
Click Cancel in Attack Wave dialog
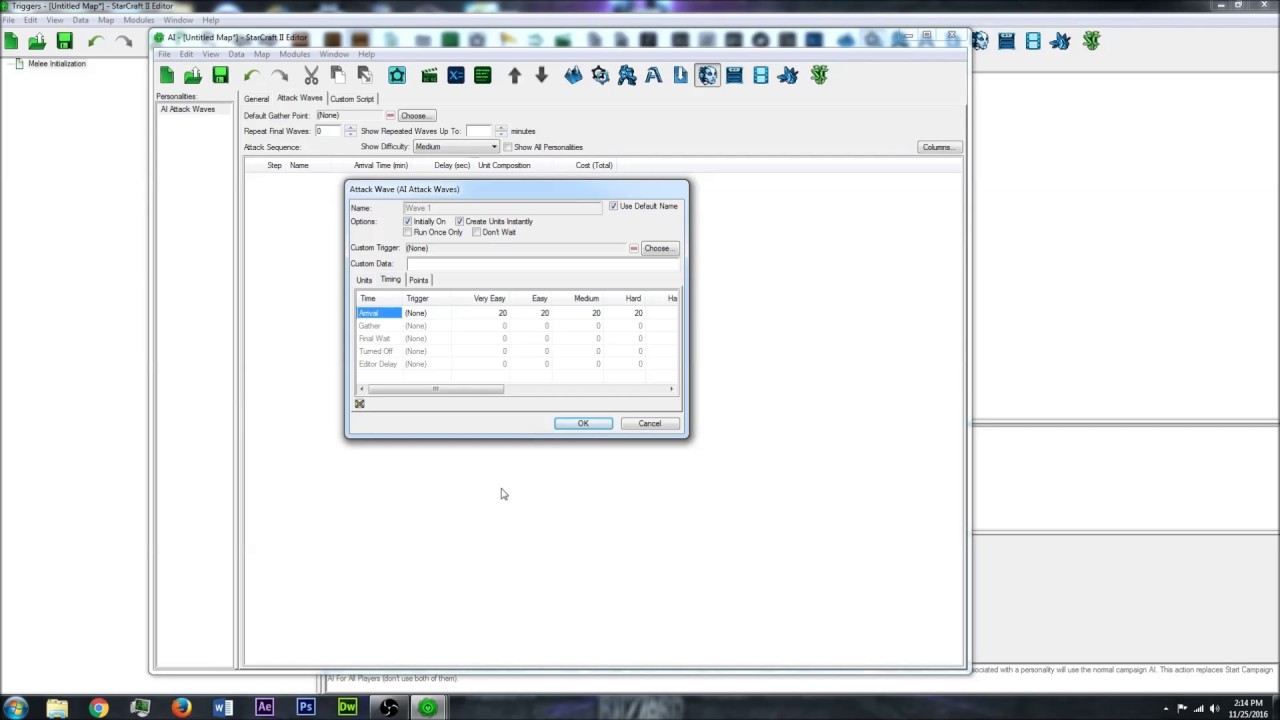tap(649, 423)
